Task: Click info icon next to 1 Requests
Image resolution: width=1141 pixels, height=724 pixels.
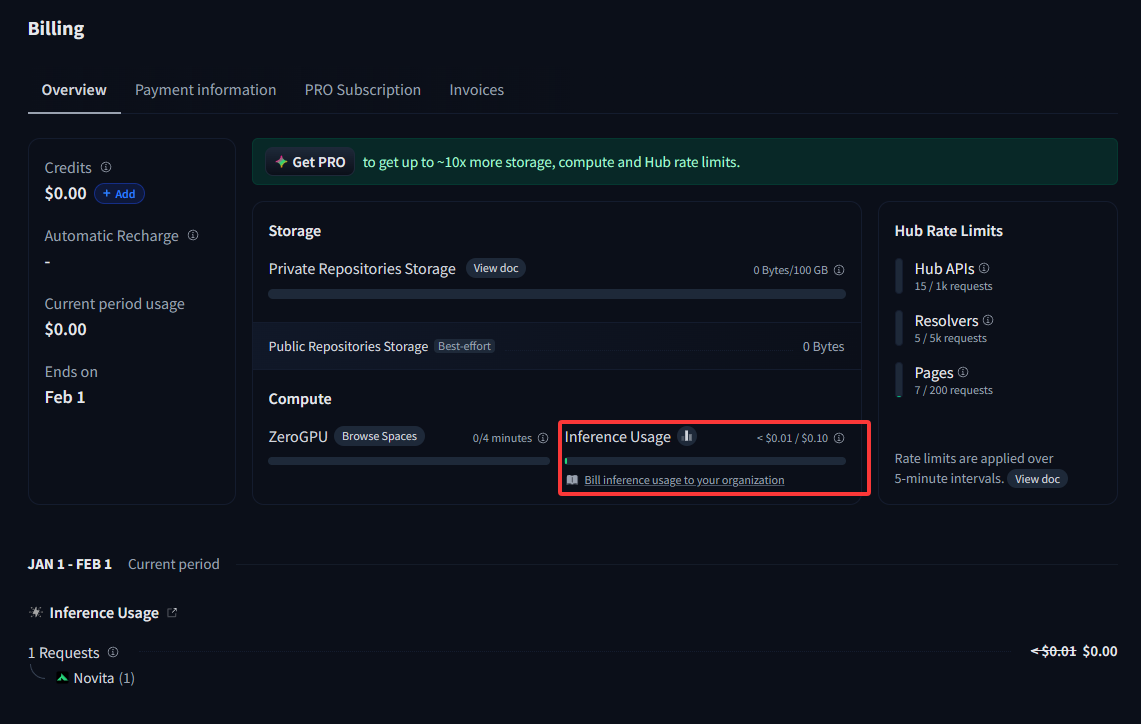Action: [113, 652]
